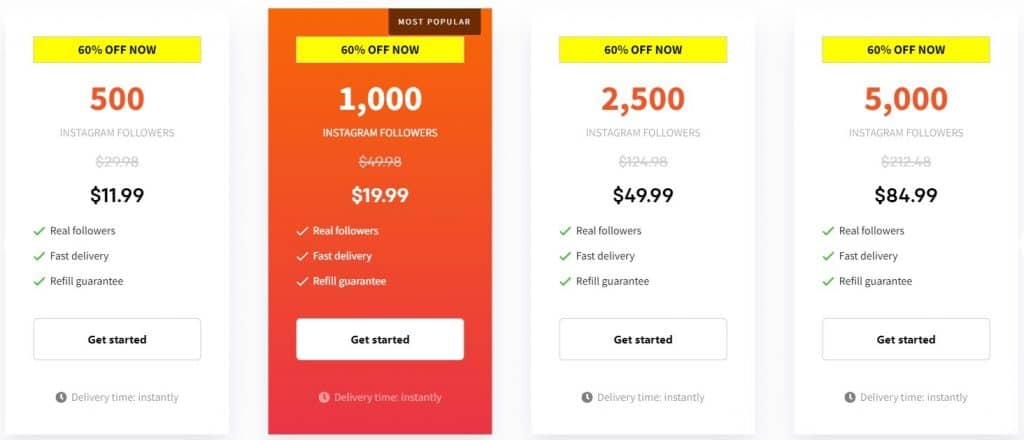Select the $19.99 price in popular plan

pyautogui.click(x=380, y=195)
